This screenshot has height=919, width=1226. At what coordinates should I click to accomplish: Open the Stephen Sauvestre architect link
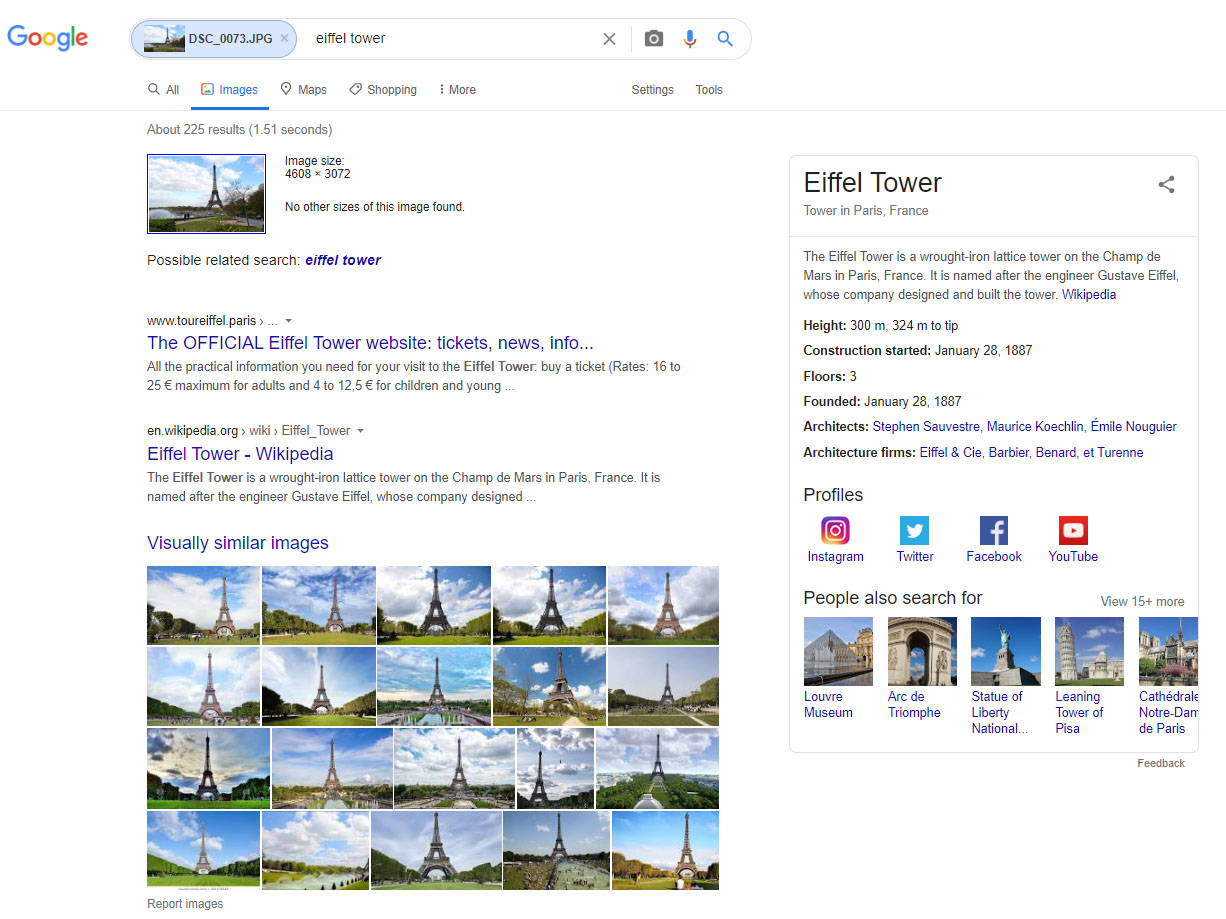coord(926,427)
